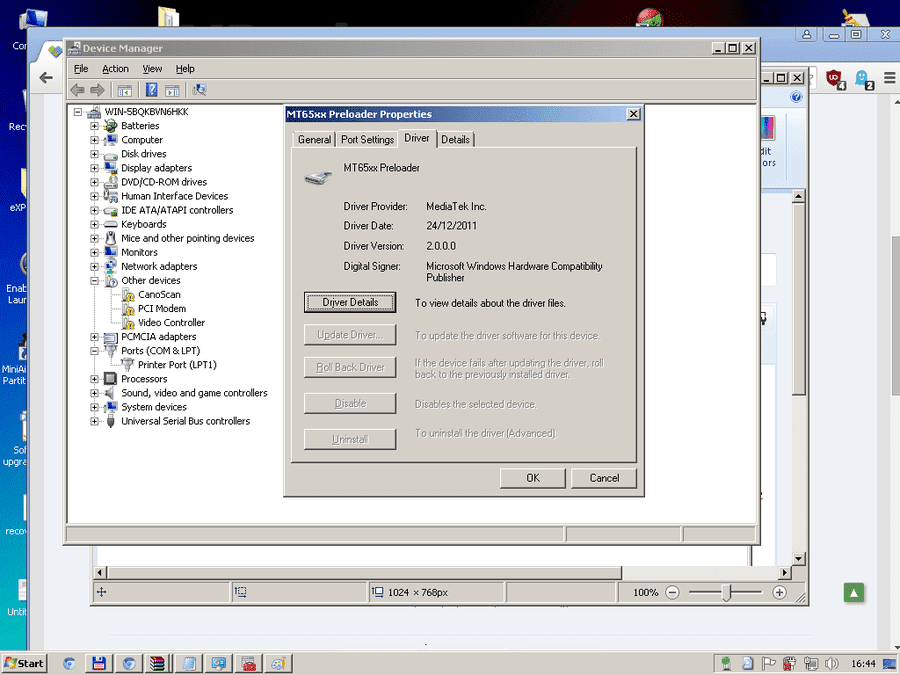Click the Paint palette taskbar icon
Screen dimensions: 900x675
pos(278,664)
